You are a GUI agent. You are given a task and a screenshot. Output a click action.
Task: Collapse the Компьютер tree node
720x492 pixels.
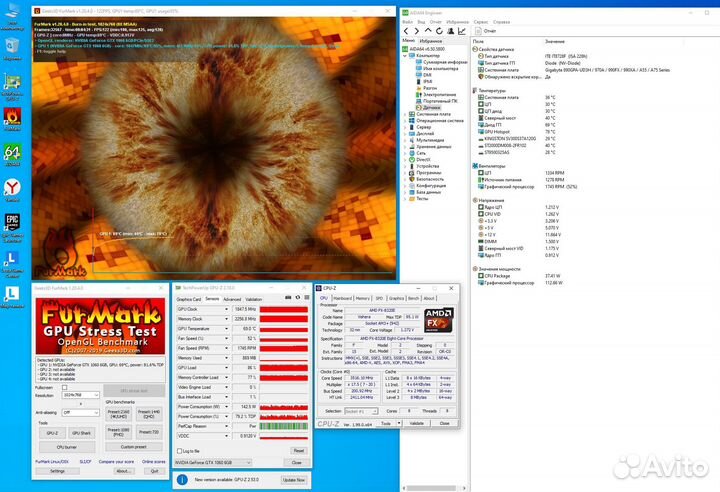coord(405,56)
